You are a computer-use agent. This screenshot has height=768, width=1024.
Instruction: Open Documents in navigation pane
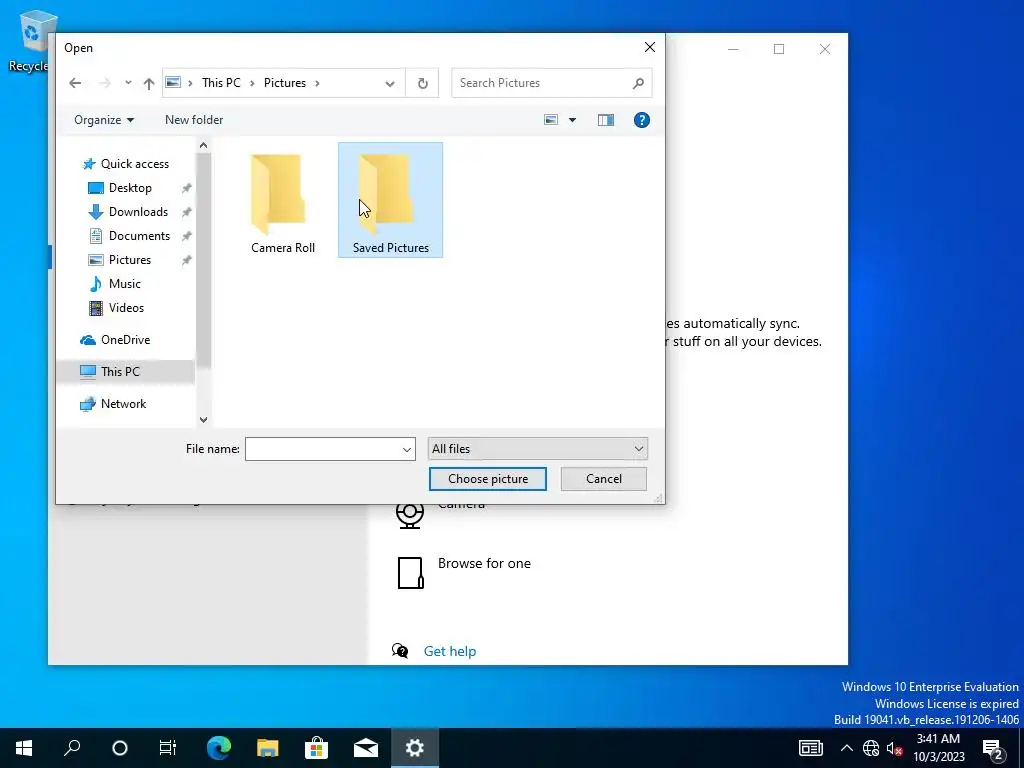point(139,236)
